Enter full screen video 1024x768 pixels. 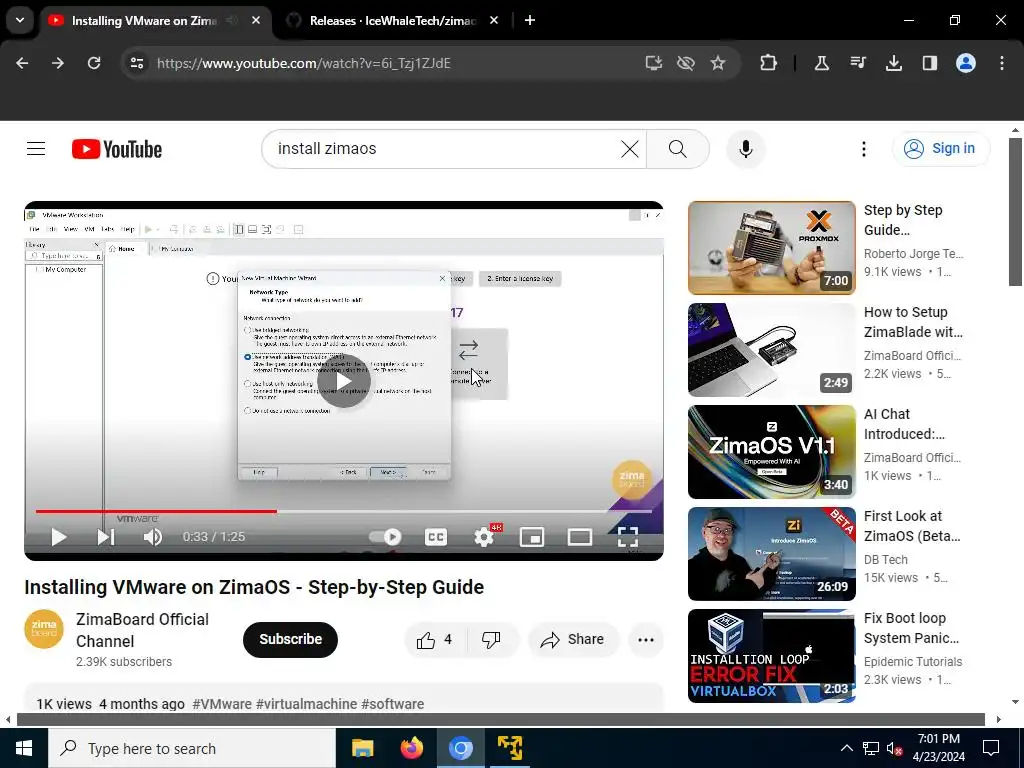tap(628, 537)
